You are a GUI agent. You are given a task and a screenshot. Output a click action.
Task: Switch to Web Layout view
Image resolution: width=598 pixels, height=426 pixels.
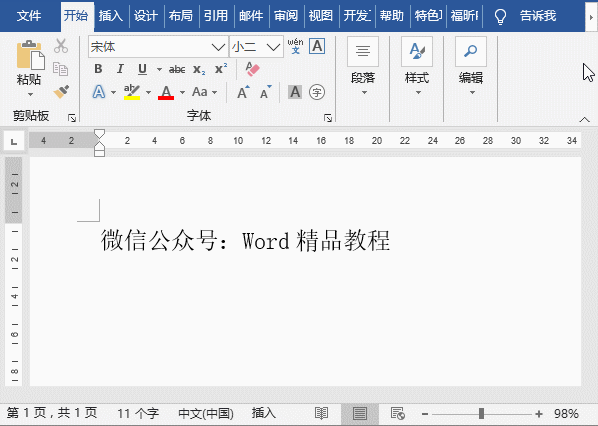click(398, 413)
